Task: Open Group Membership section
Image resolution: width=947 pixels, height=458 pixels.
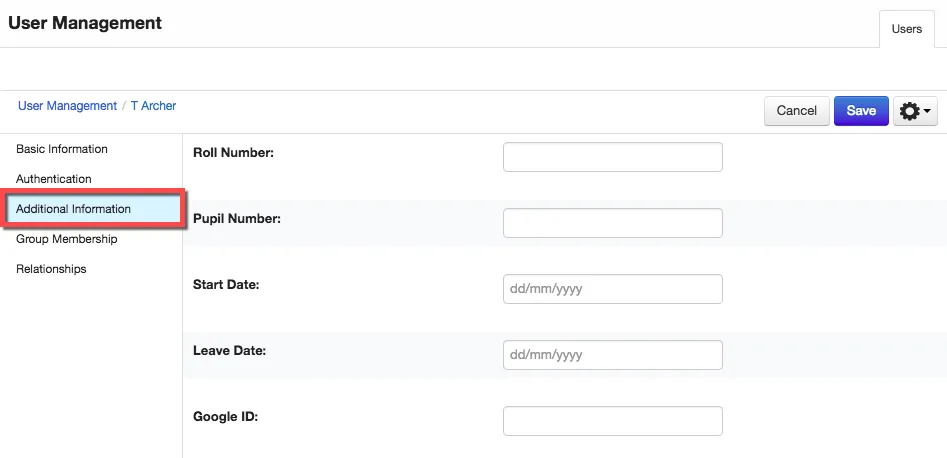Action: (66, 239)
